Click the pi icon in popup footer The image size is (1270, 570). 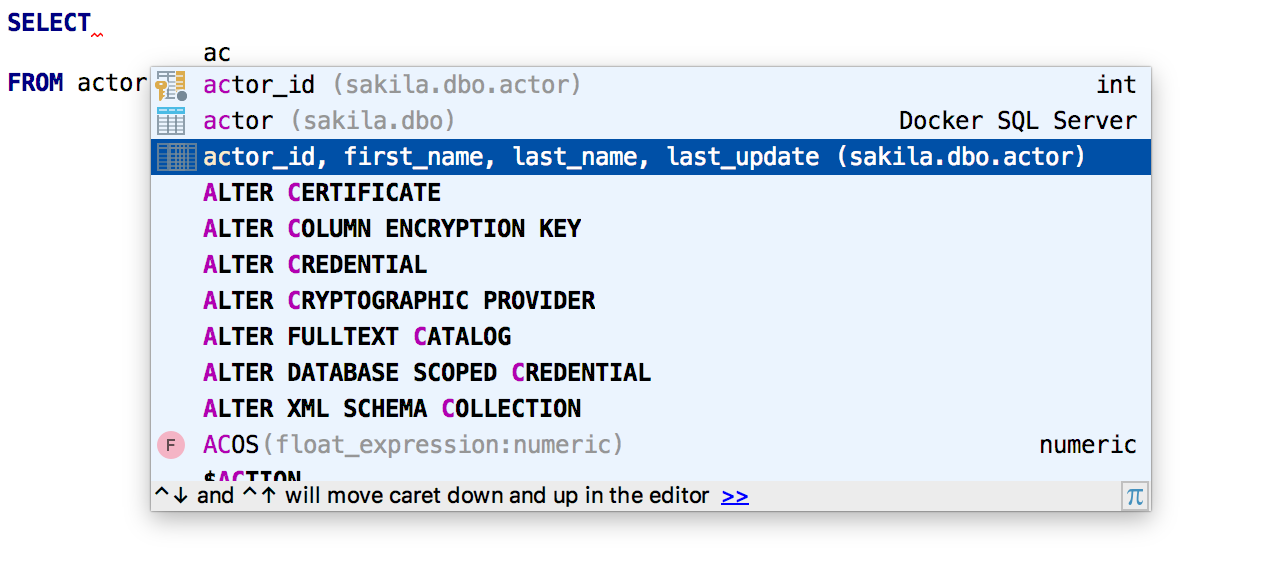pyautogui.click(x=1134, y=496)
